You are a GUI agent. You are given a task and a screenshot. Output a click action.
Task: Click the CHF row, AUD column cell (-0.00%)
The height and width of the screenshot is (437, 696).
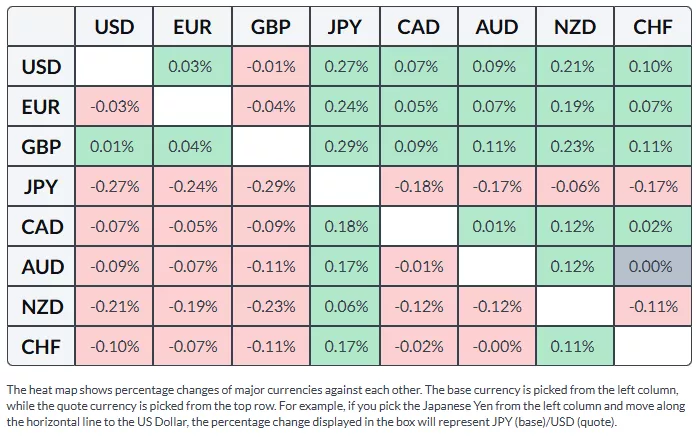pos(498,347)
